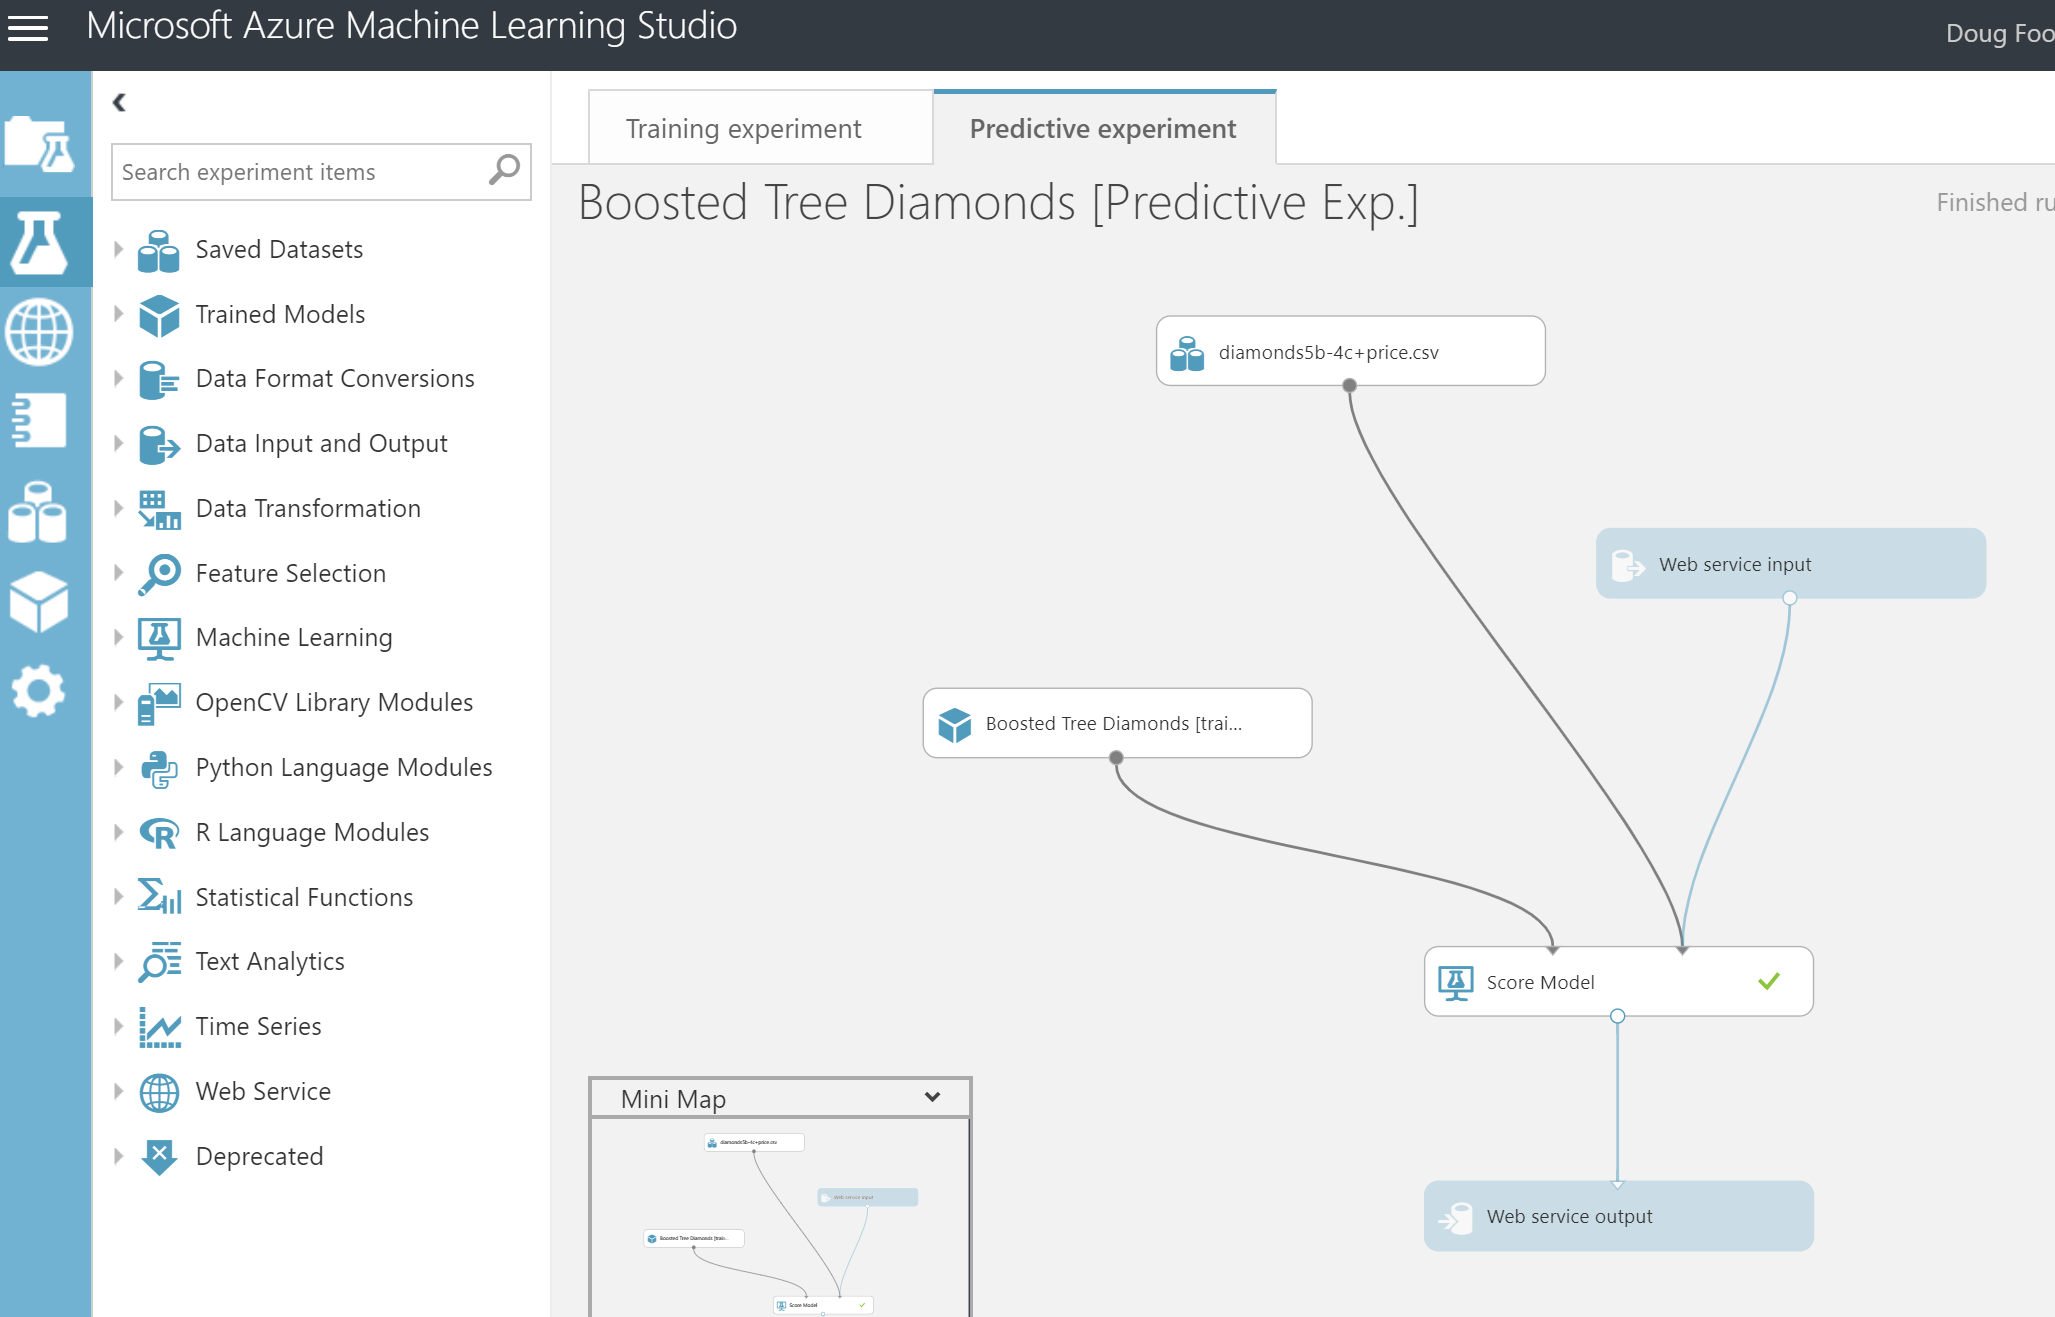Image resolution: width=2055 pixels, height=1317 pixels.
Task: Click the Trained Models cube icon
Action: coord(159,315)
